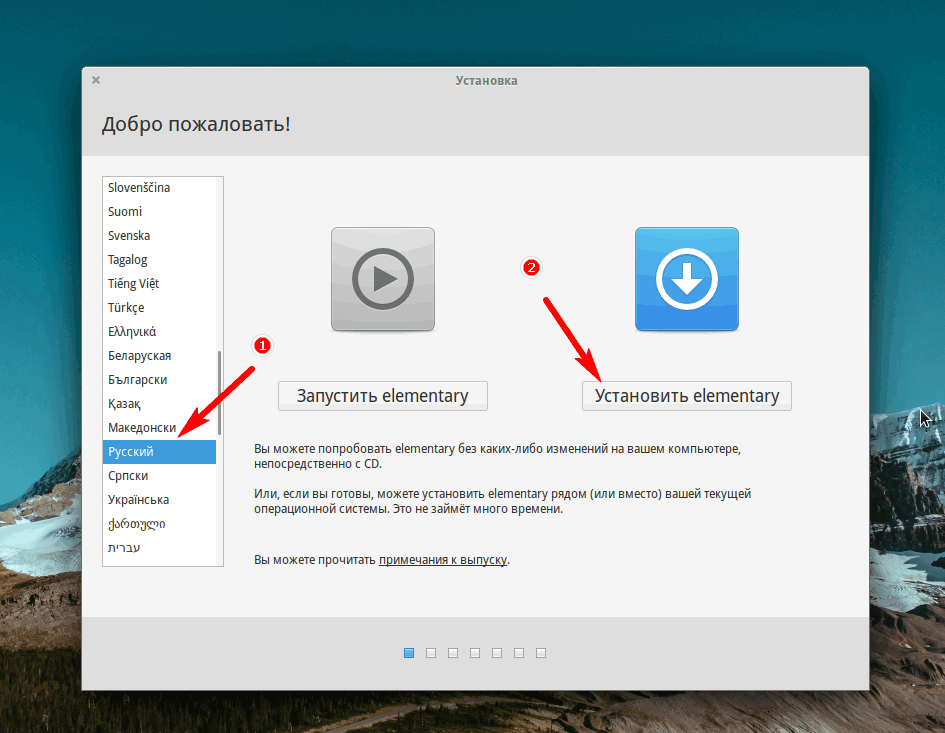Image resolution: width=945 pixels, height=733 pixels.
Task: Select Српски in the language list
Action: point(159,476)
